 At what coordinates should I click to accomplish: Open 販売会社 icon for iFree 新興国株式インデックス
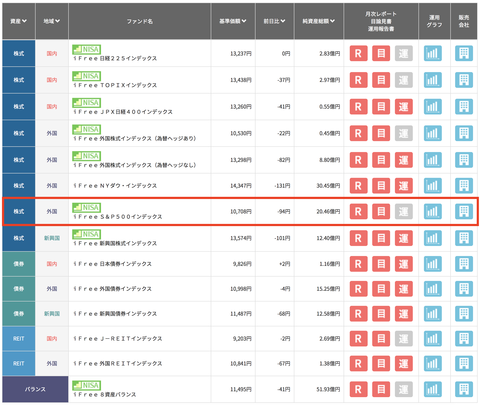(464, 238)
